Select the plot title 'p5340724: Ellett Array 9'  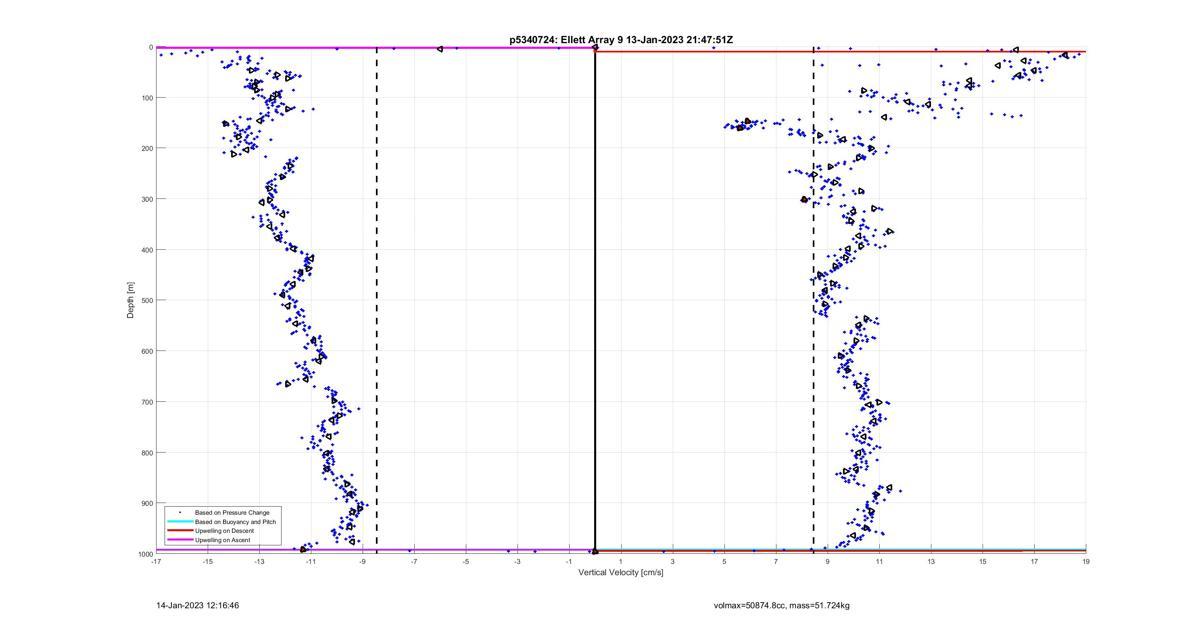pyautogui.click(x=567, y=40)
